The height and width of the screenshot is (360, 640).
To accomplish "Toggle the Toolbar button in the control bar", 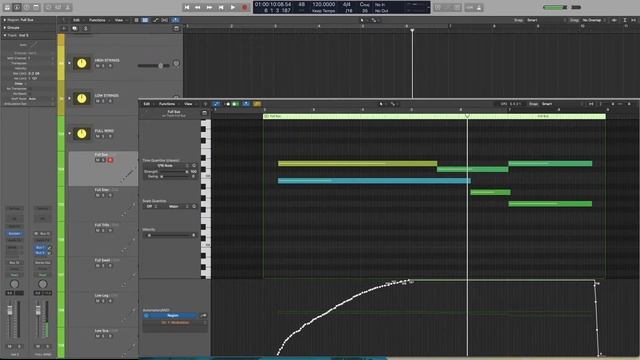I will coord(36,7).
